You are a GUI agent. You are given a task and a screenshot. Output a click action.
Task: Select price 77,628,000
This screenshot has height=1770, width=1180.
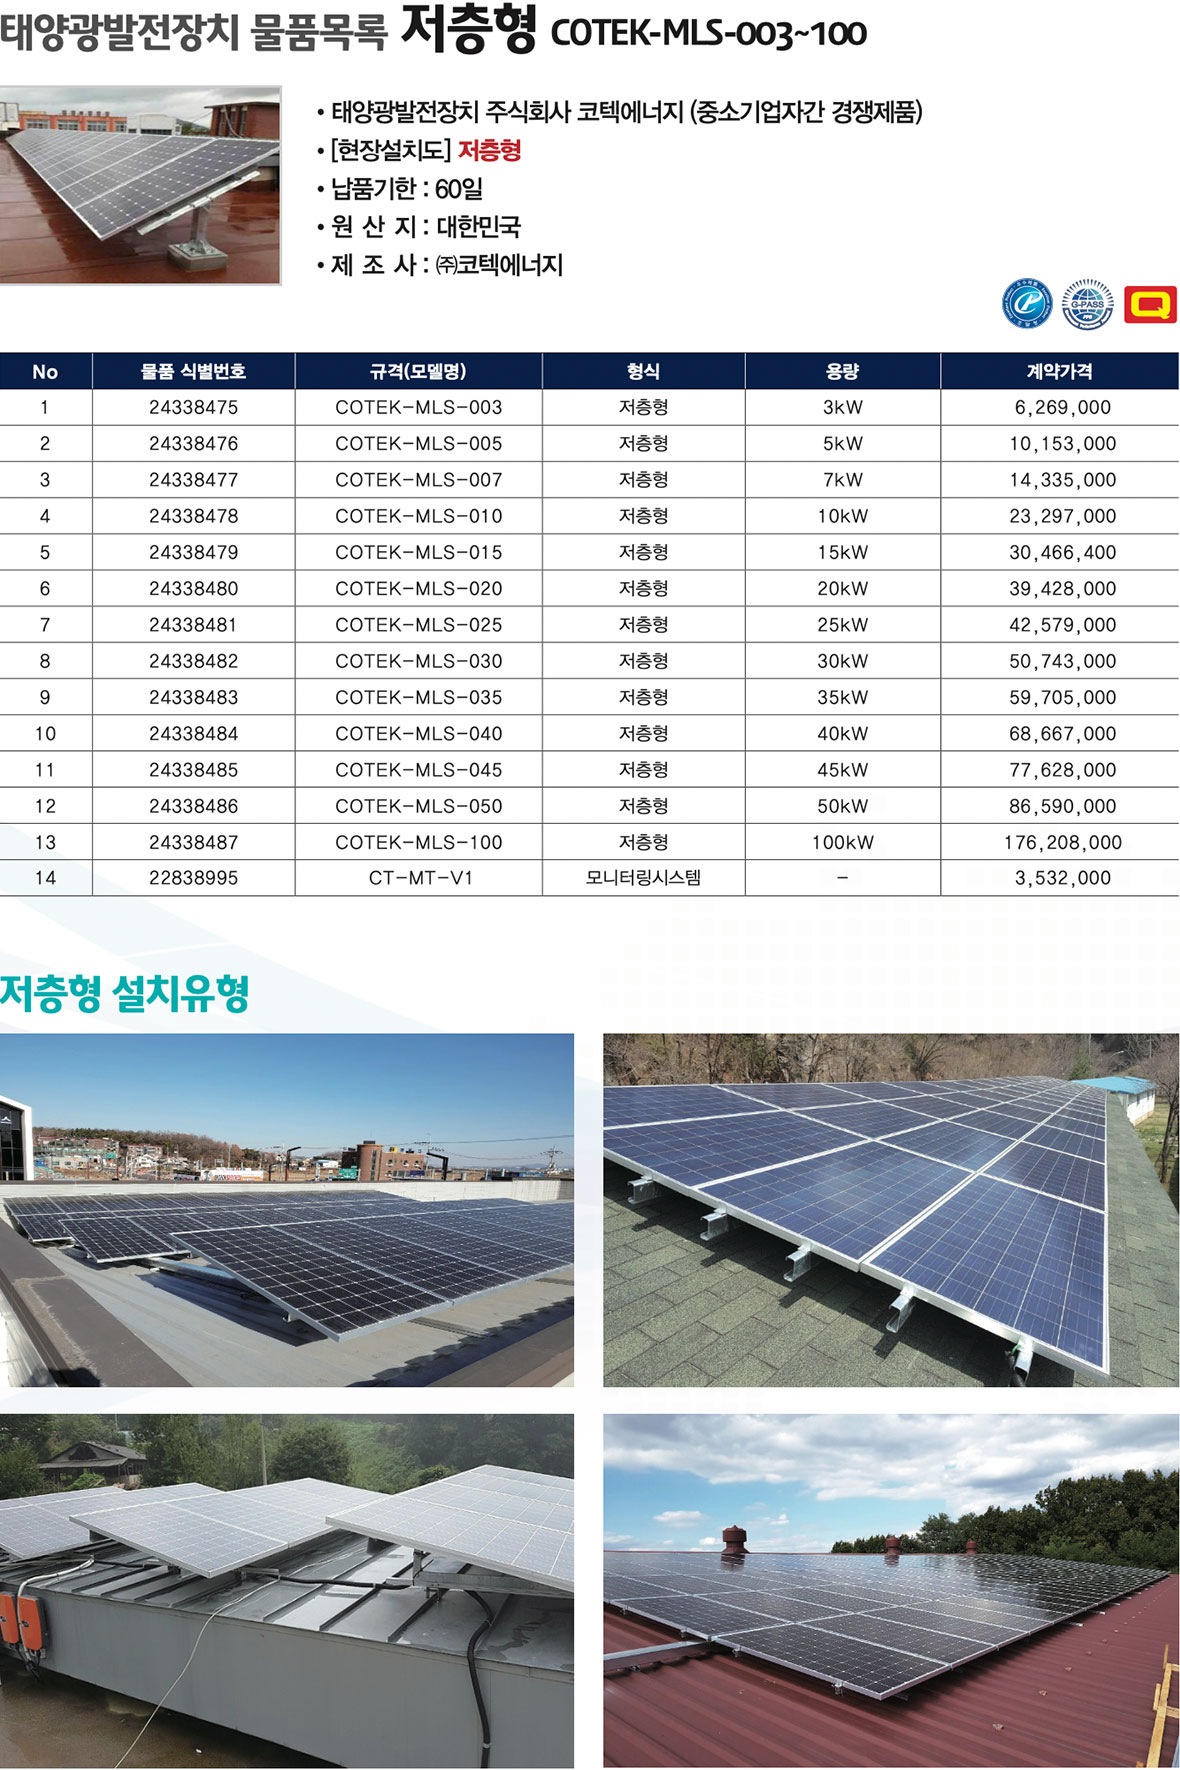[1063, 770]
